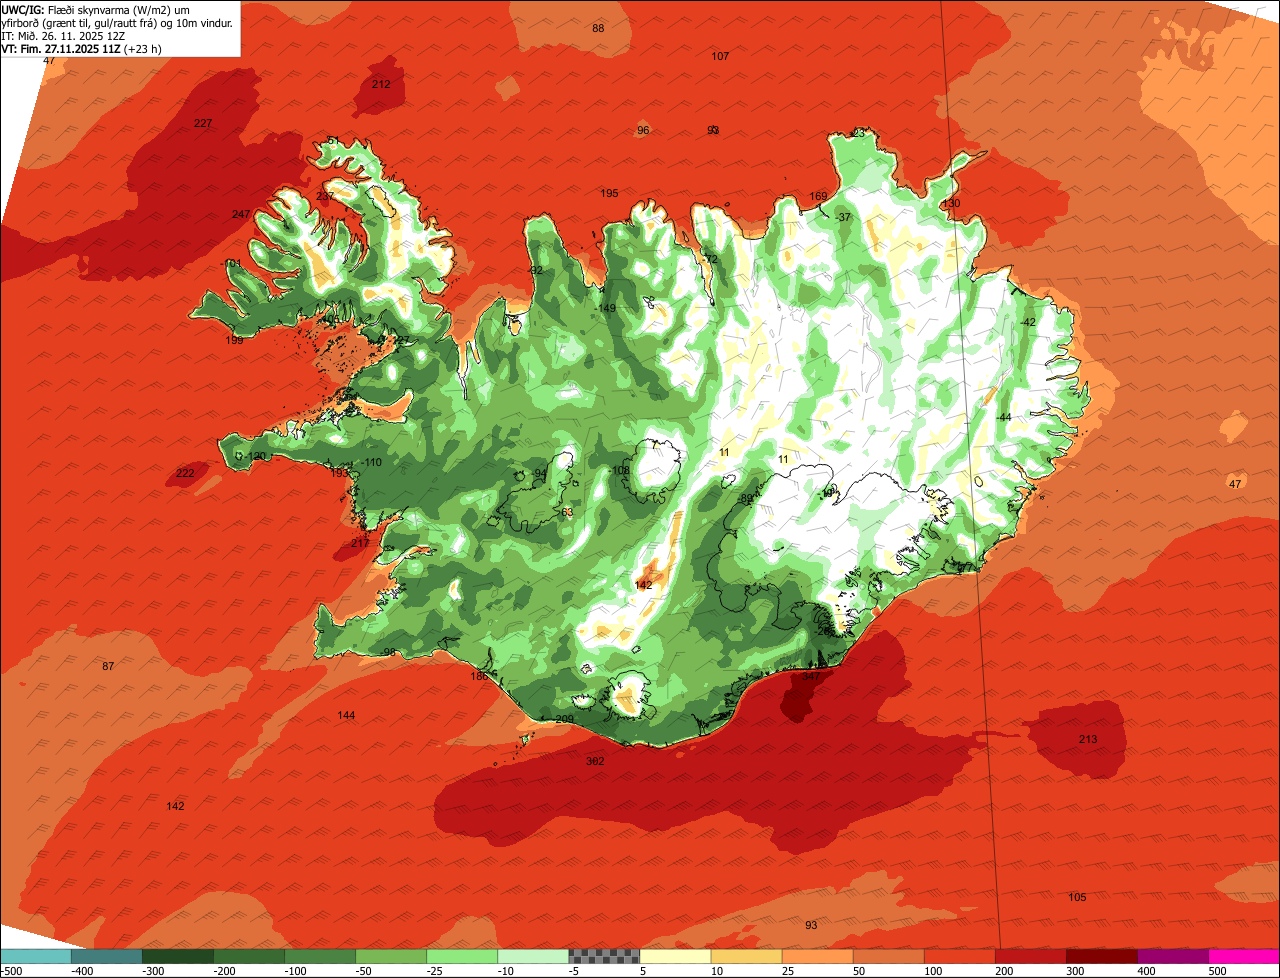Click the light orange legend swatch between 25 and 50
This screenshot has height=978, width=1280.
tap(817, 956)
